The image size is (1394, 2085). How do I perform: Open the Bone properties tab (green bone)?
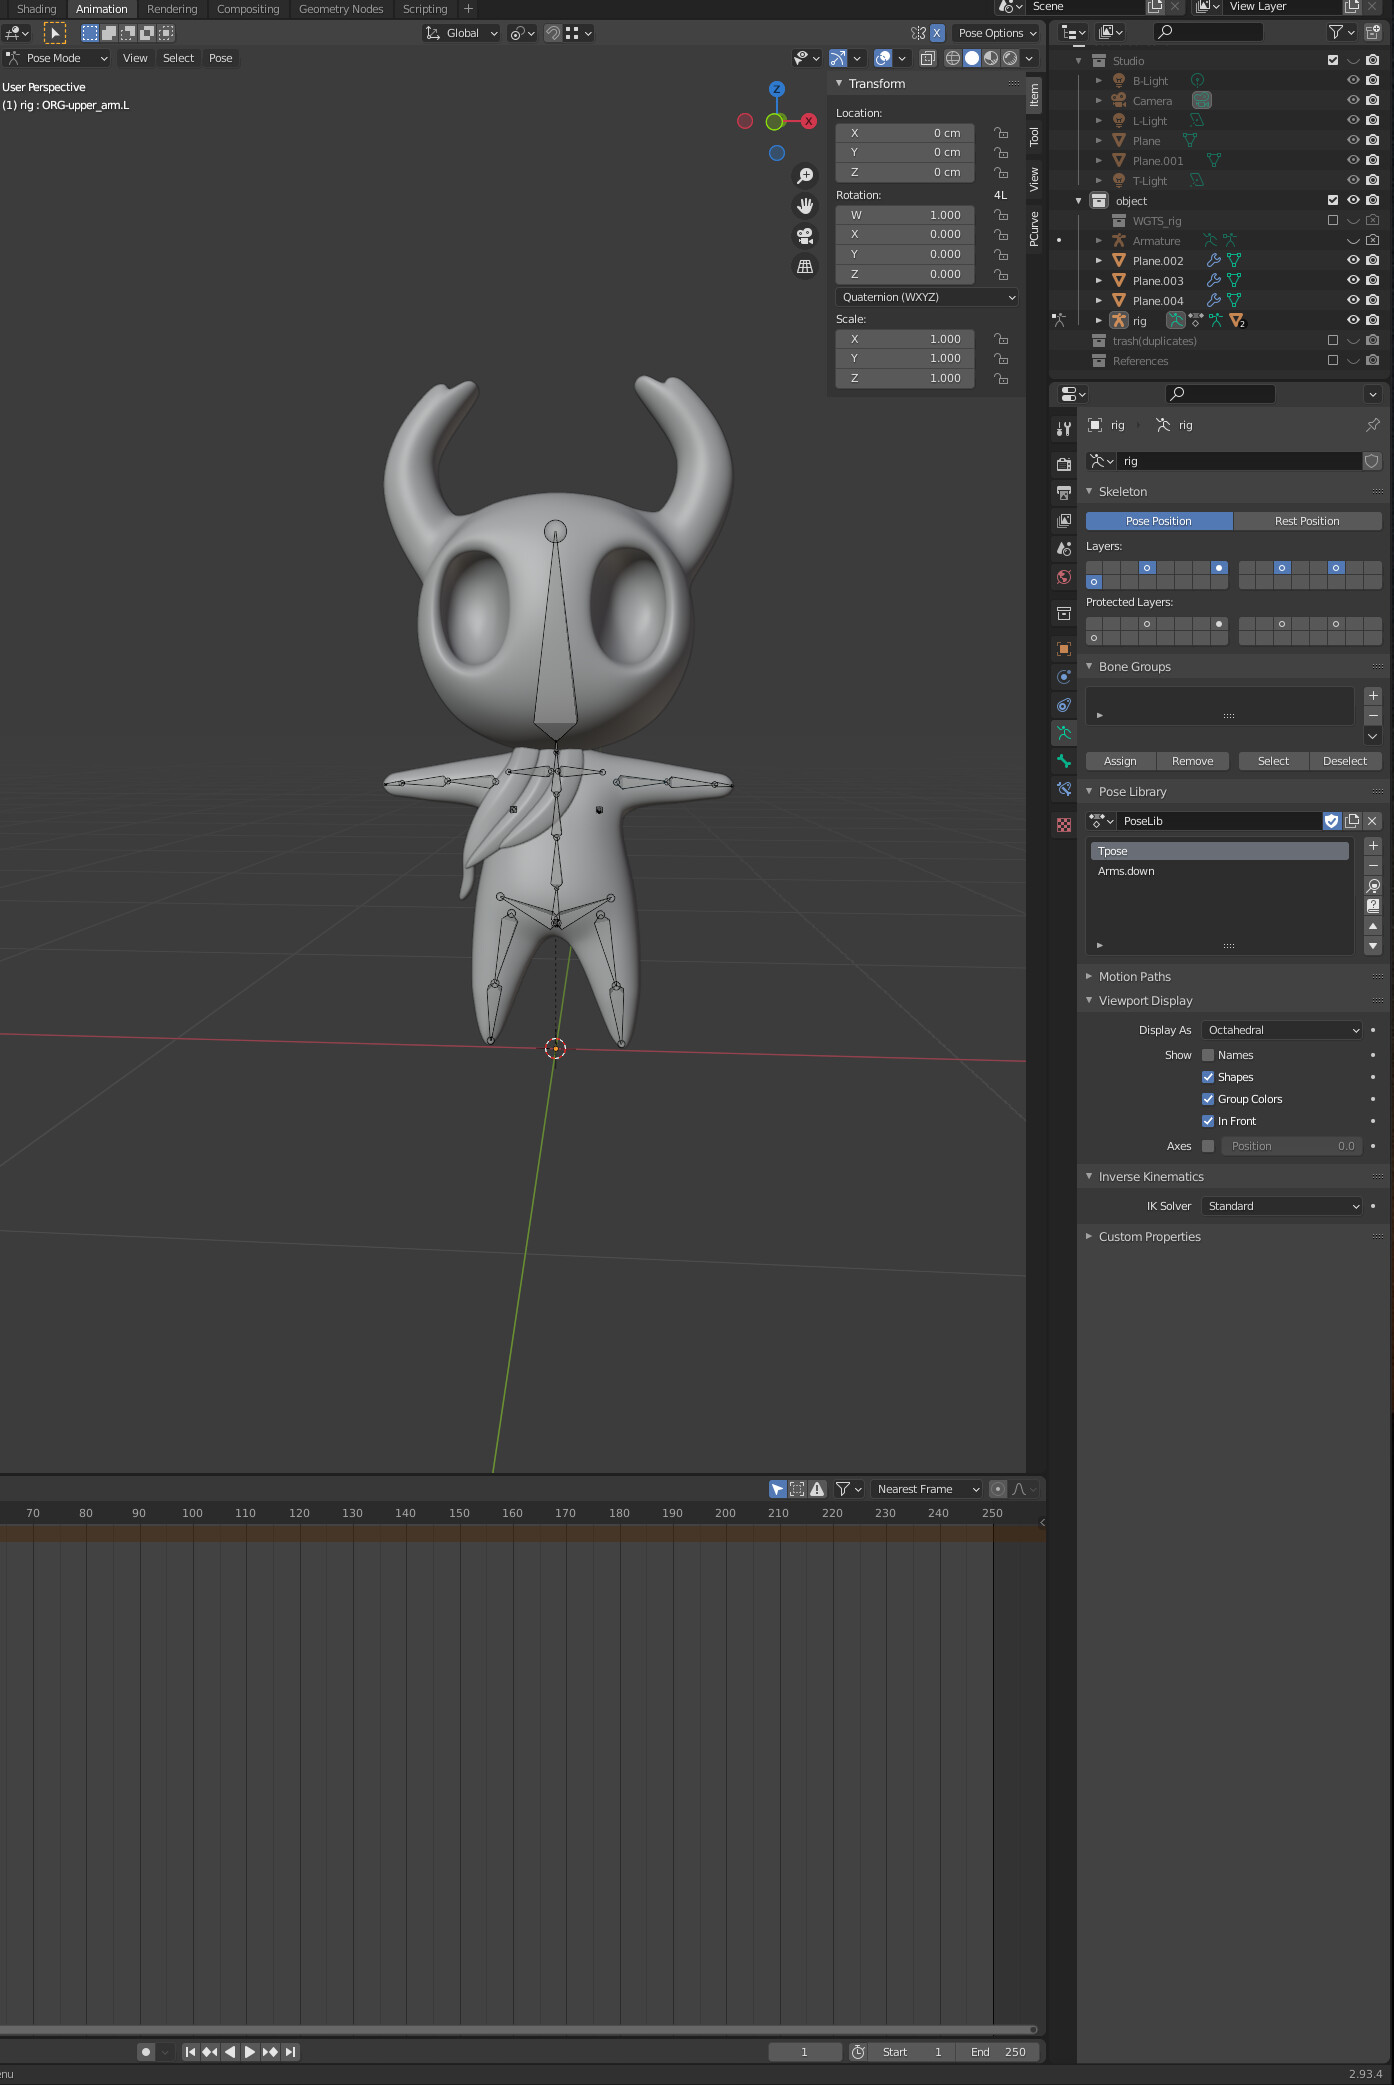pos(1064,761)
